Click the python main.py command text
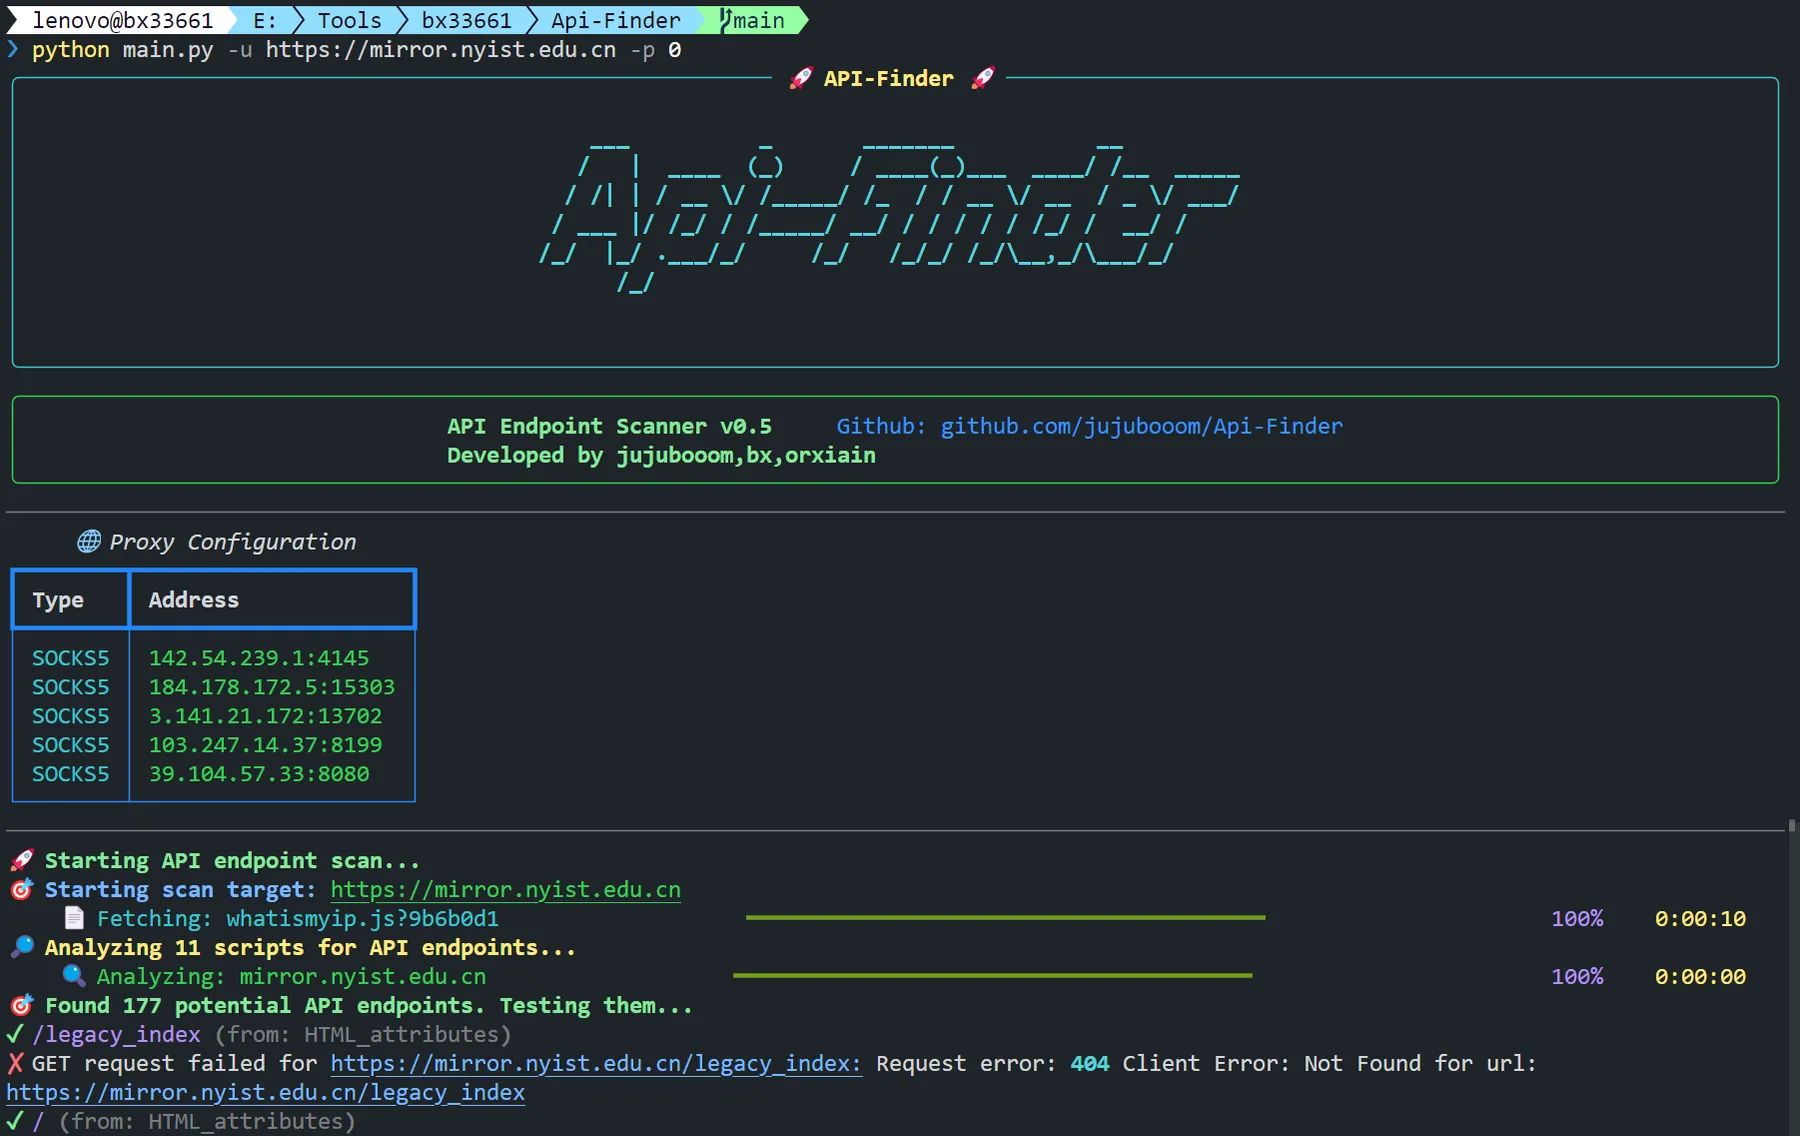1800x1136 pixels. click(x=122, y=49)
